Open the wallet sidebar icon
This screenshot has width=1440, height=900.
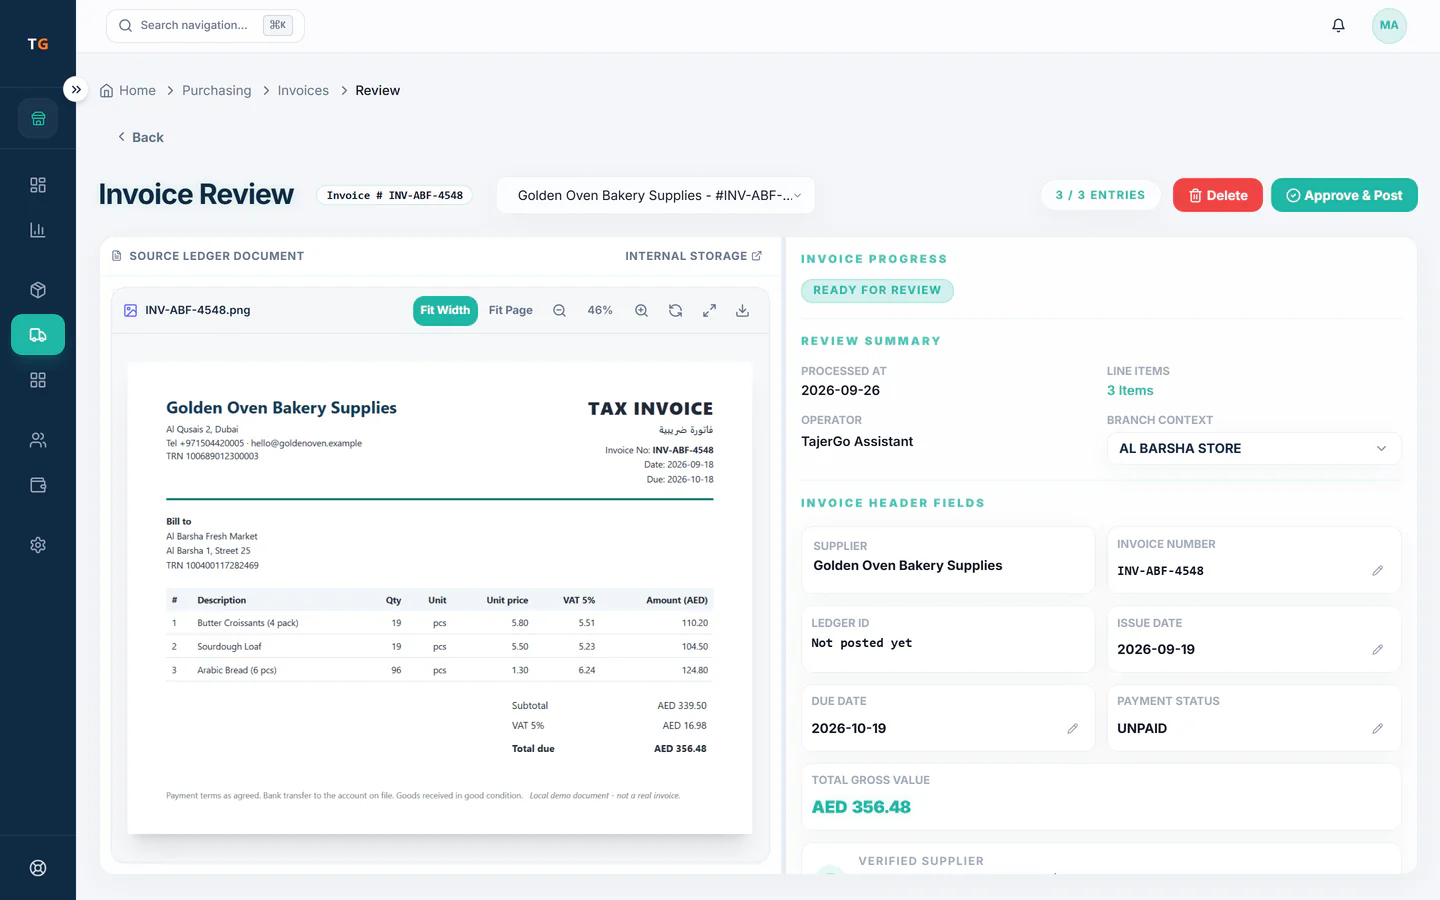pos(38,485)
